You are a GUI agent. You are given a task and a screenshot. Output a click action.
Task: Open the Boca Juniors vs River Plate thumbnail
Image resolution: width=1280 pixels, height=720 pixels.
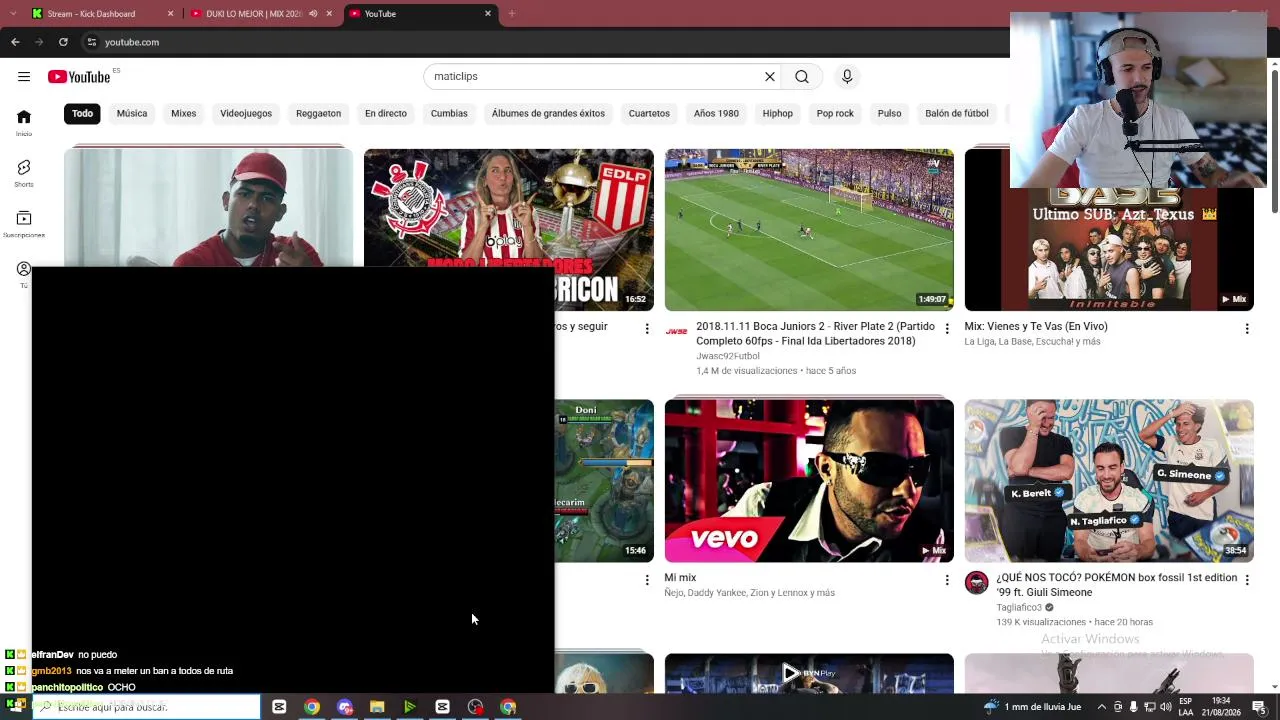click(809, 230)
